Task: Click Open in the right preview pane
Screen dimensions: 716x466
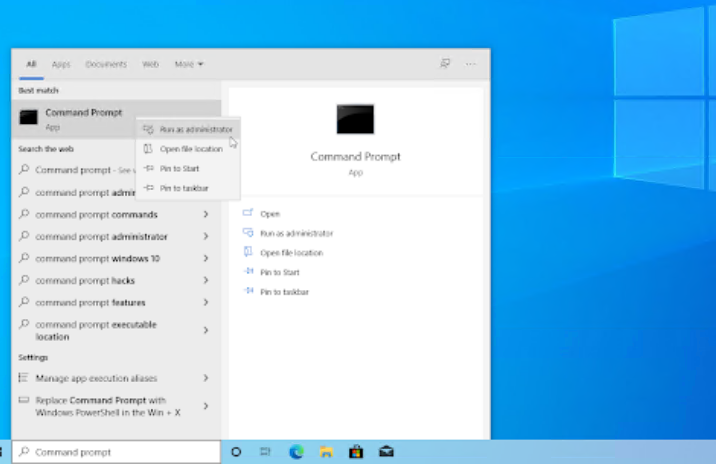Action: pos(270,214)
